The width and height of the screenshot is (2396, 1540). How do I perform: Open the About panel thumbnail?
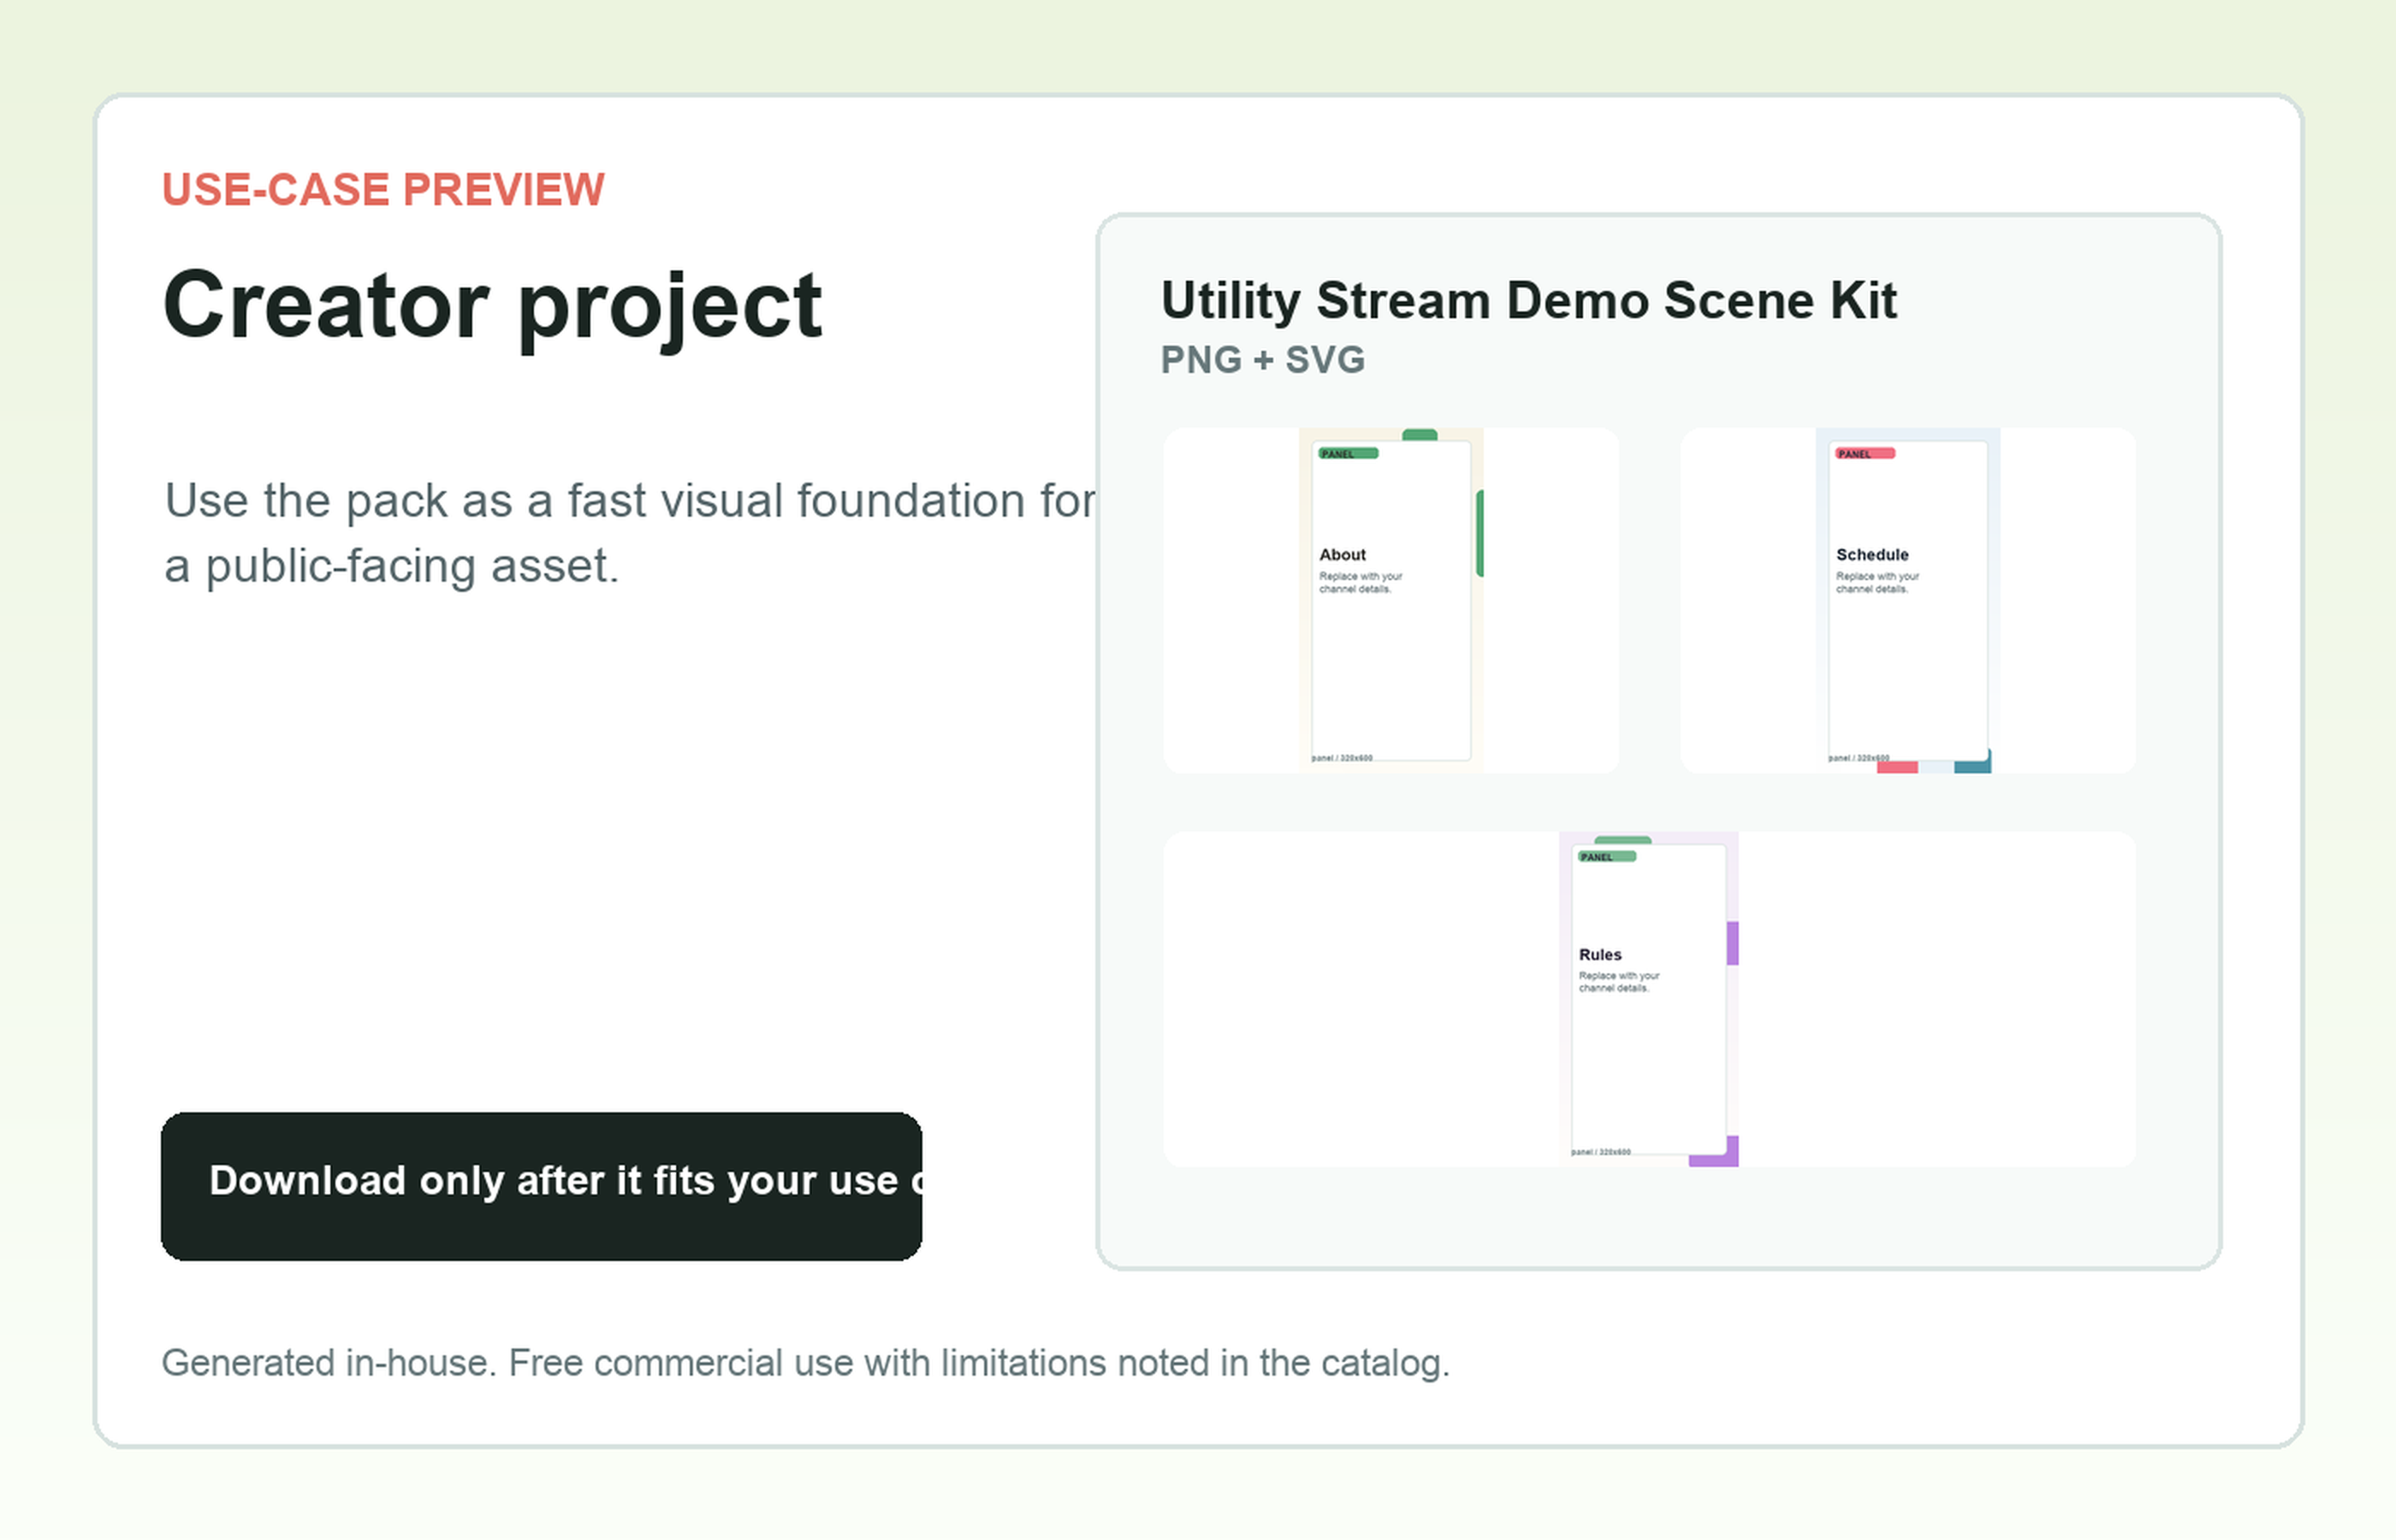[1390, 600]
